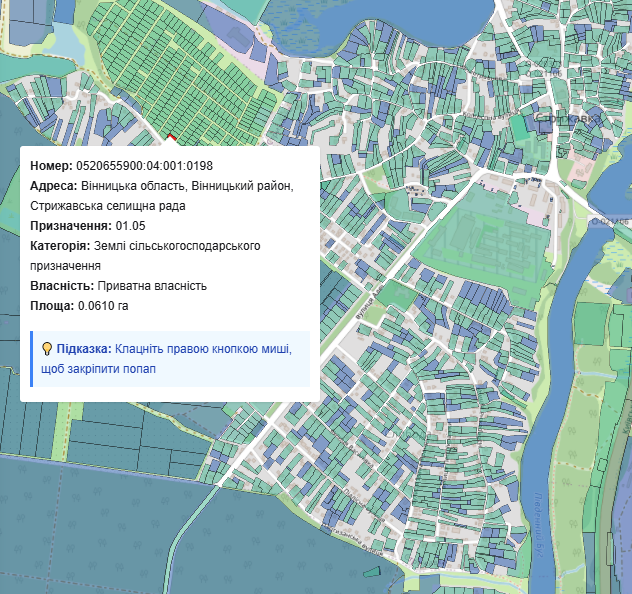The height and width of the screenshot is (594, 632).
Task: Click the Стрижавка settlement label on map
Action: point(568,117)
